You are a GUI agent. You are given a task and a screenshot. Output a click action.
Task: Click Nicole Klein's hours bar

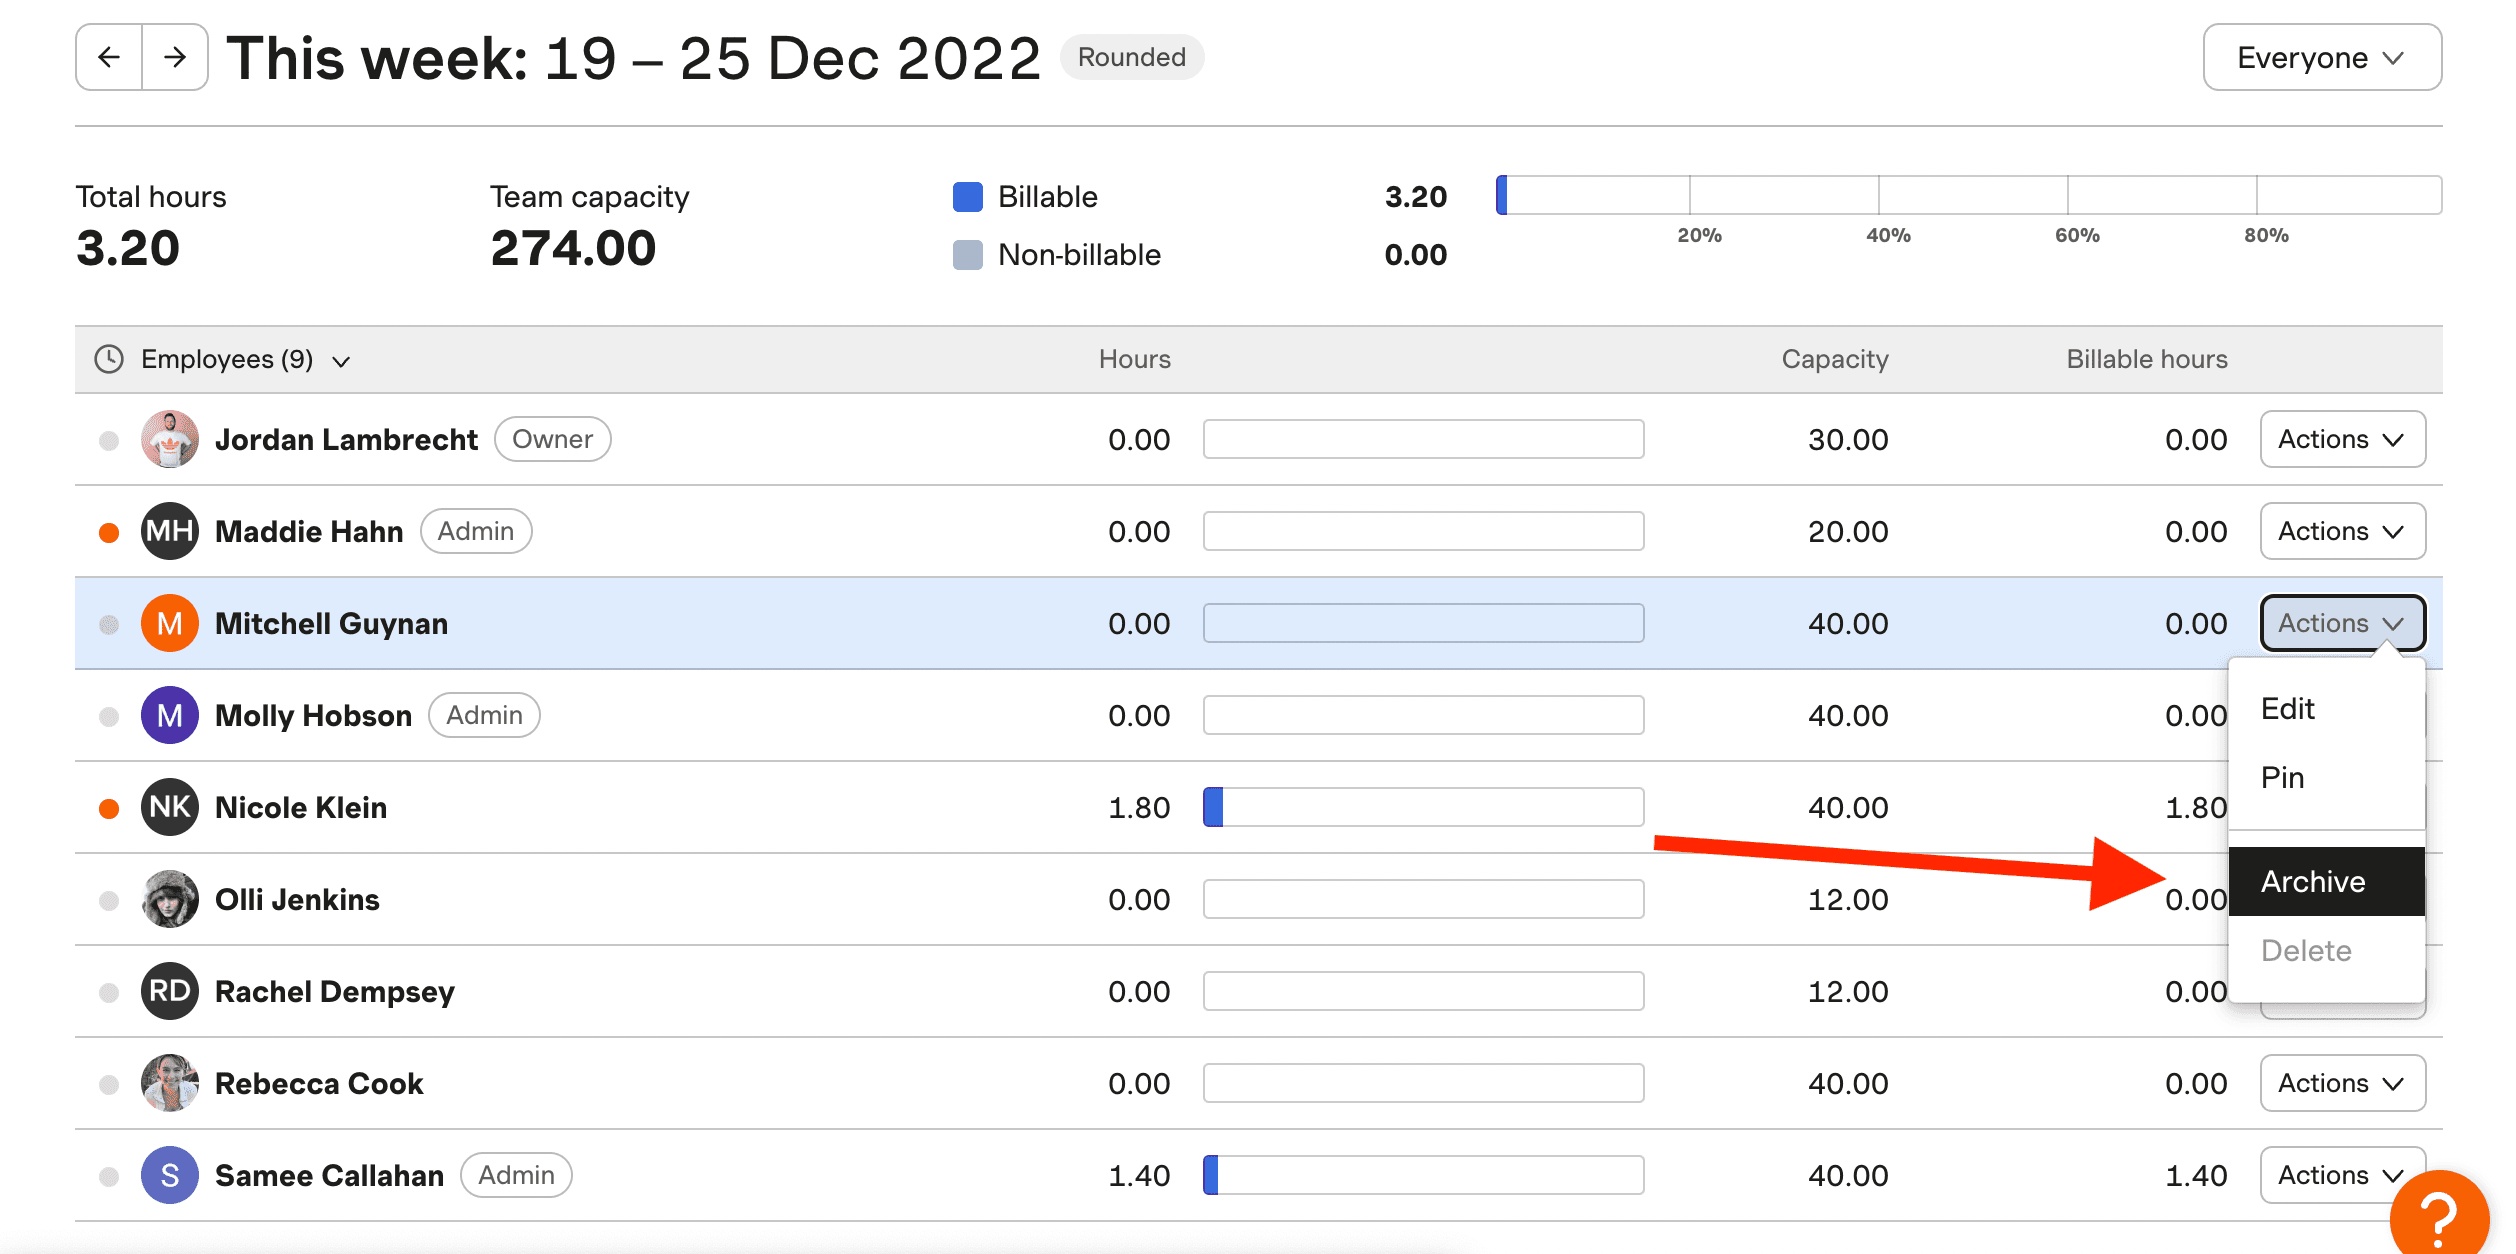pyautogui.click(x=1423, y=807)
